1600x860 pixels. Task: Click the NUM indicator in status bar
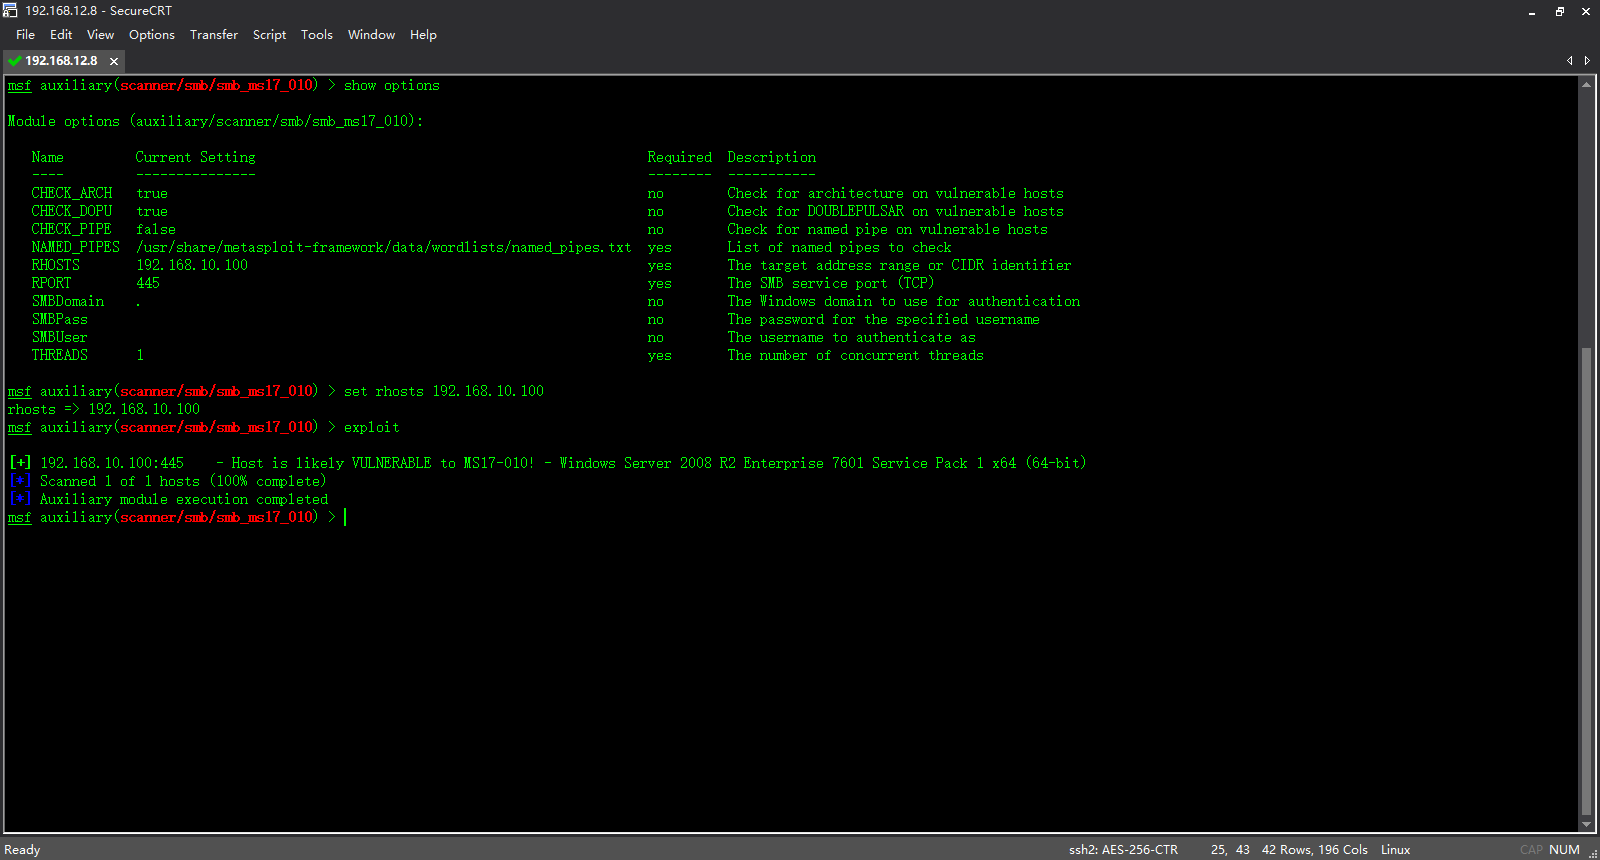point(1564,850)
